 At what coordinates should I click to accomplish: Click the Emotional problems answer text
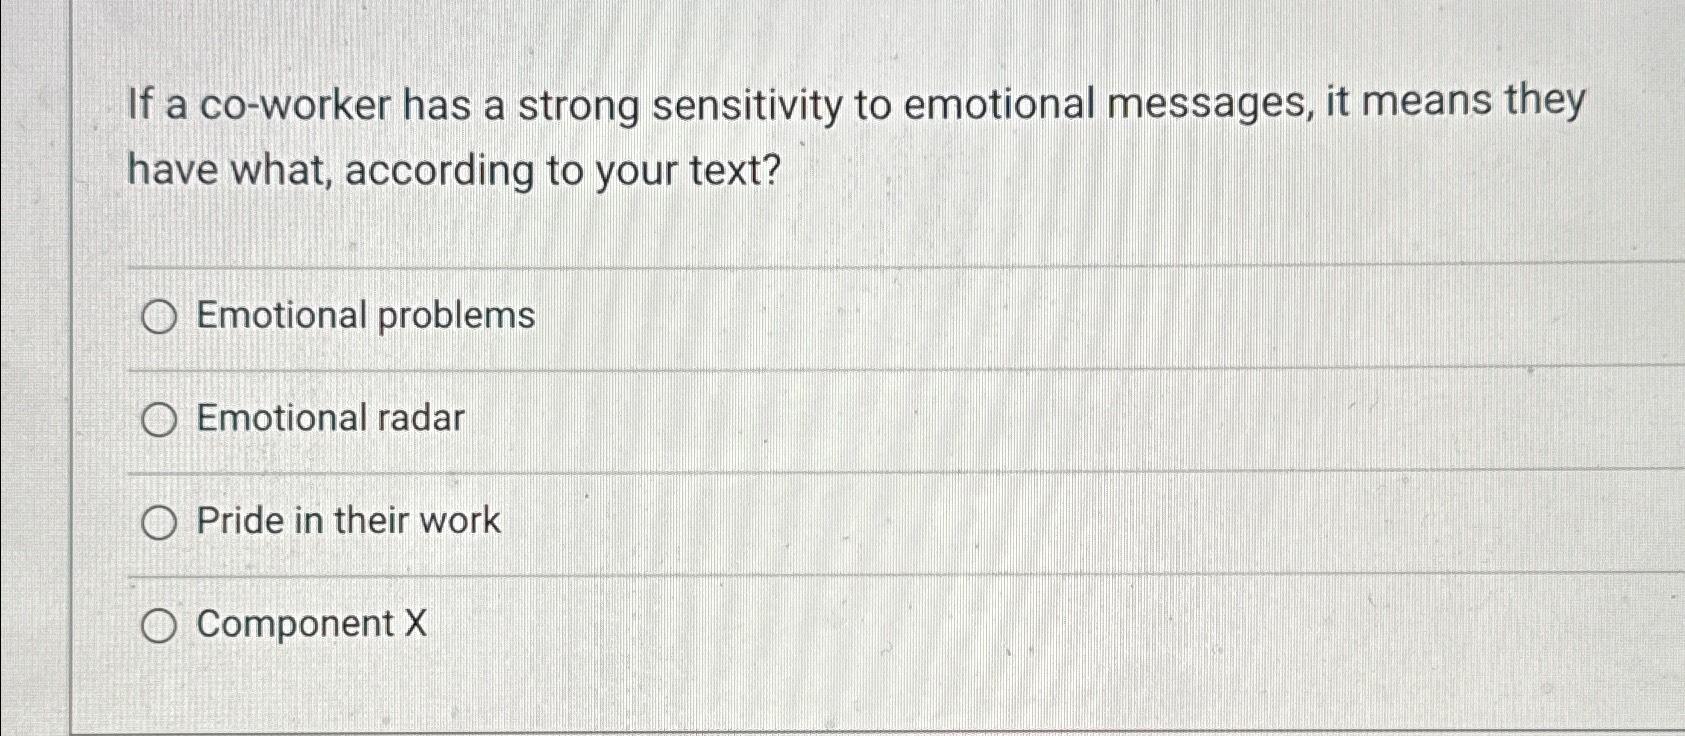(x=364, y=316)
